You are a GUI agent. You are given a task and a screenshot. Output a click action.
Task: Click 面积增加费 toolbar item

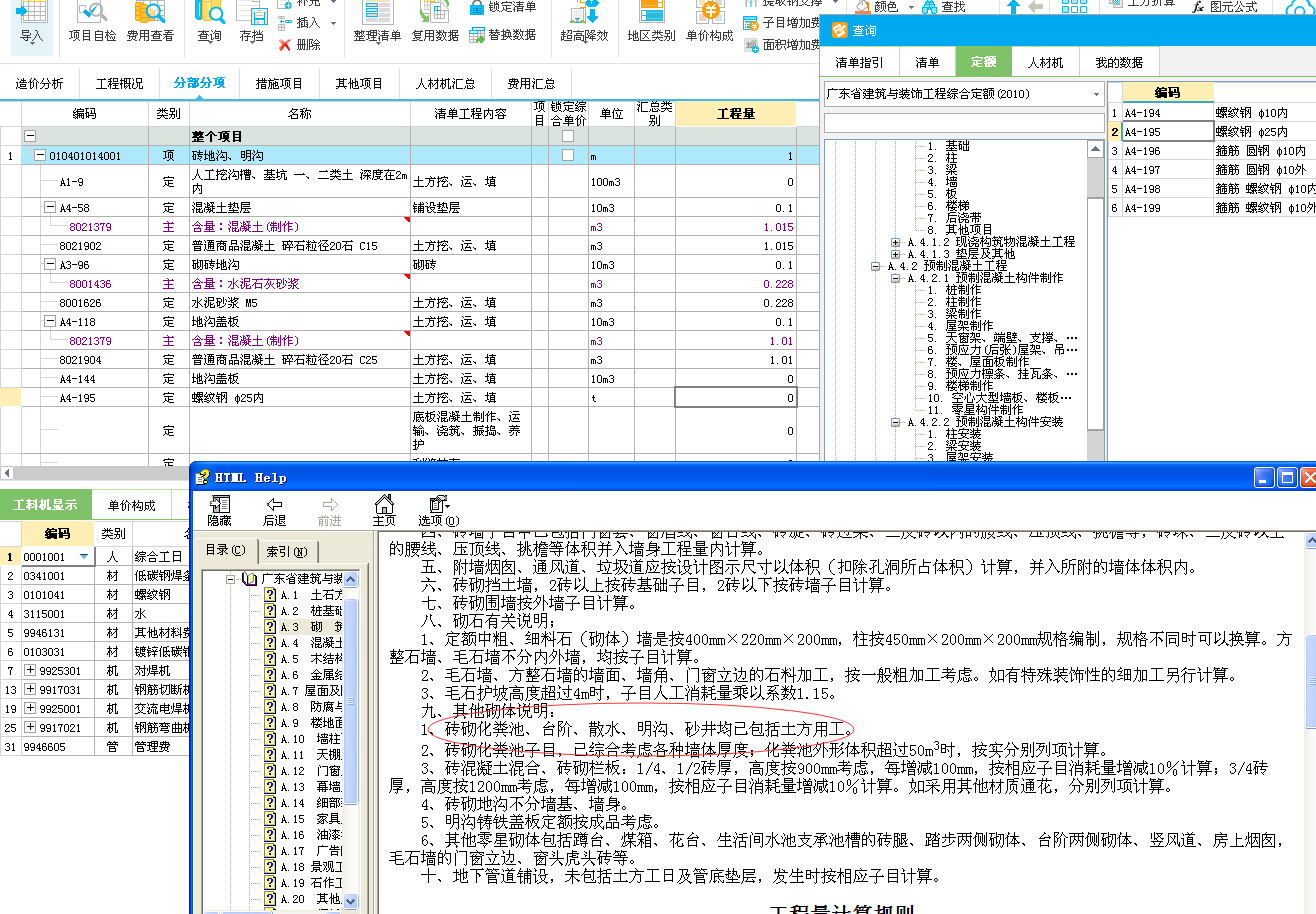click(x=783, y=45)
